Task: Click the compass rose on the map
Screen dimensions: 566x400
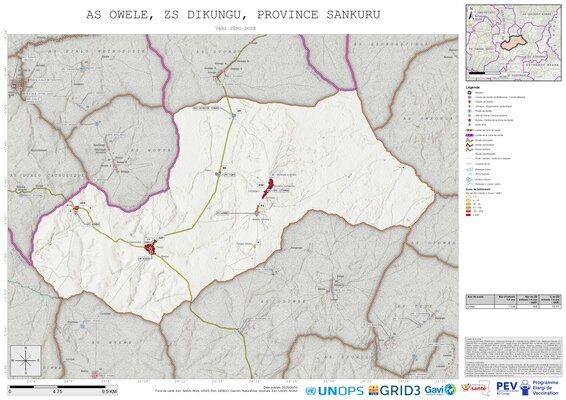Action: 25,360
